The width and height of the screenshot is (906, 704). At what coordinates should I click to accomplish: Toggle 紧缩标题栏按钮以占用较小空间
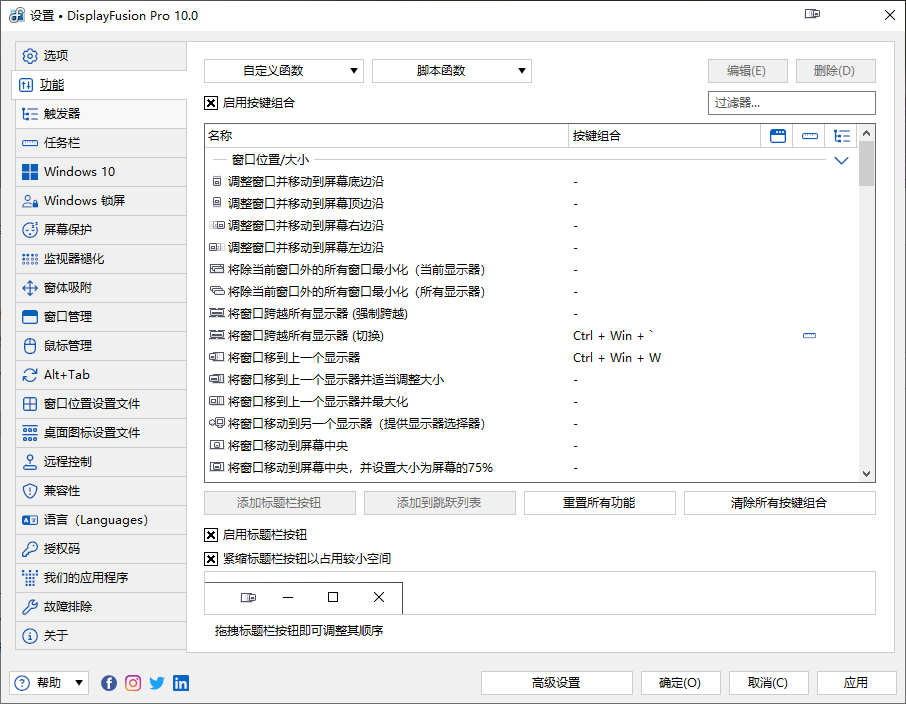pos(211,558)
